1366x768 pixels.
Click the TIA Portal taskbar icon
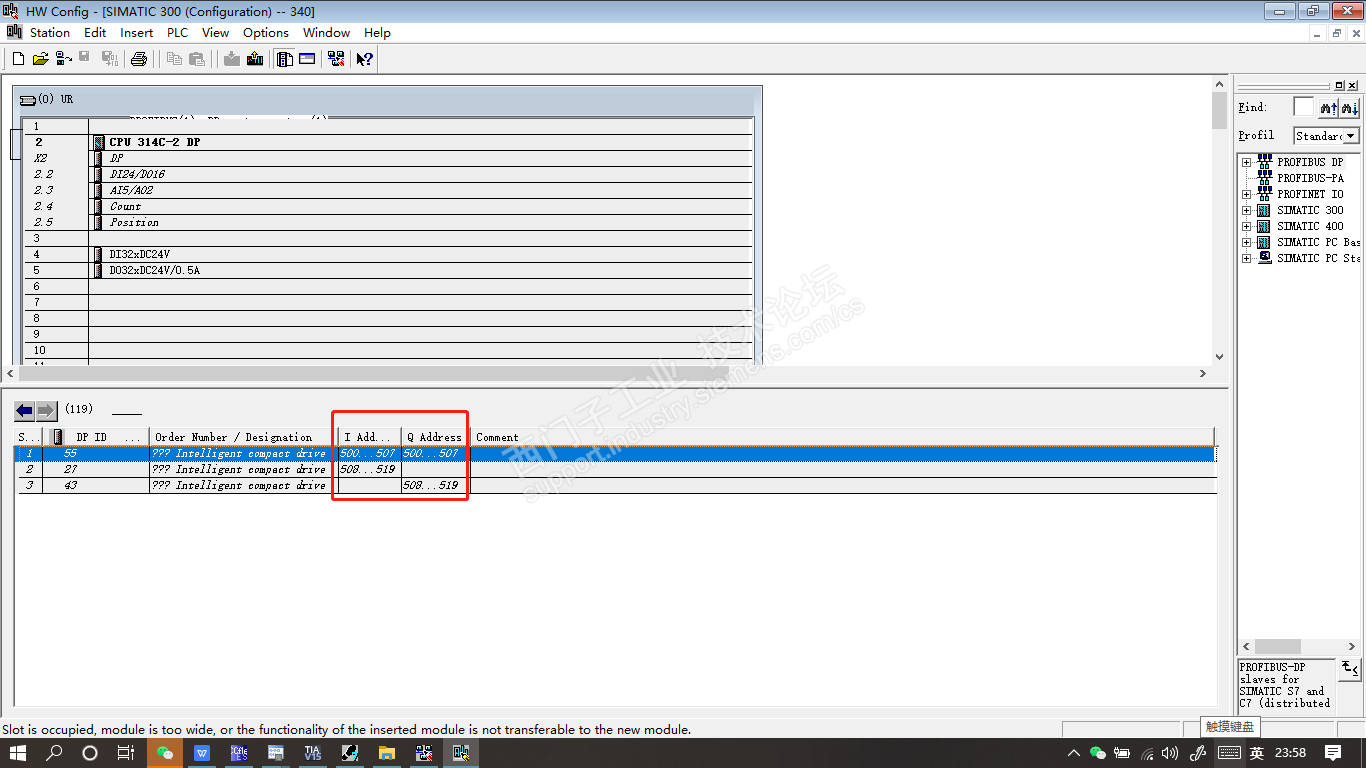click(x=313, y=753)
